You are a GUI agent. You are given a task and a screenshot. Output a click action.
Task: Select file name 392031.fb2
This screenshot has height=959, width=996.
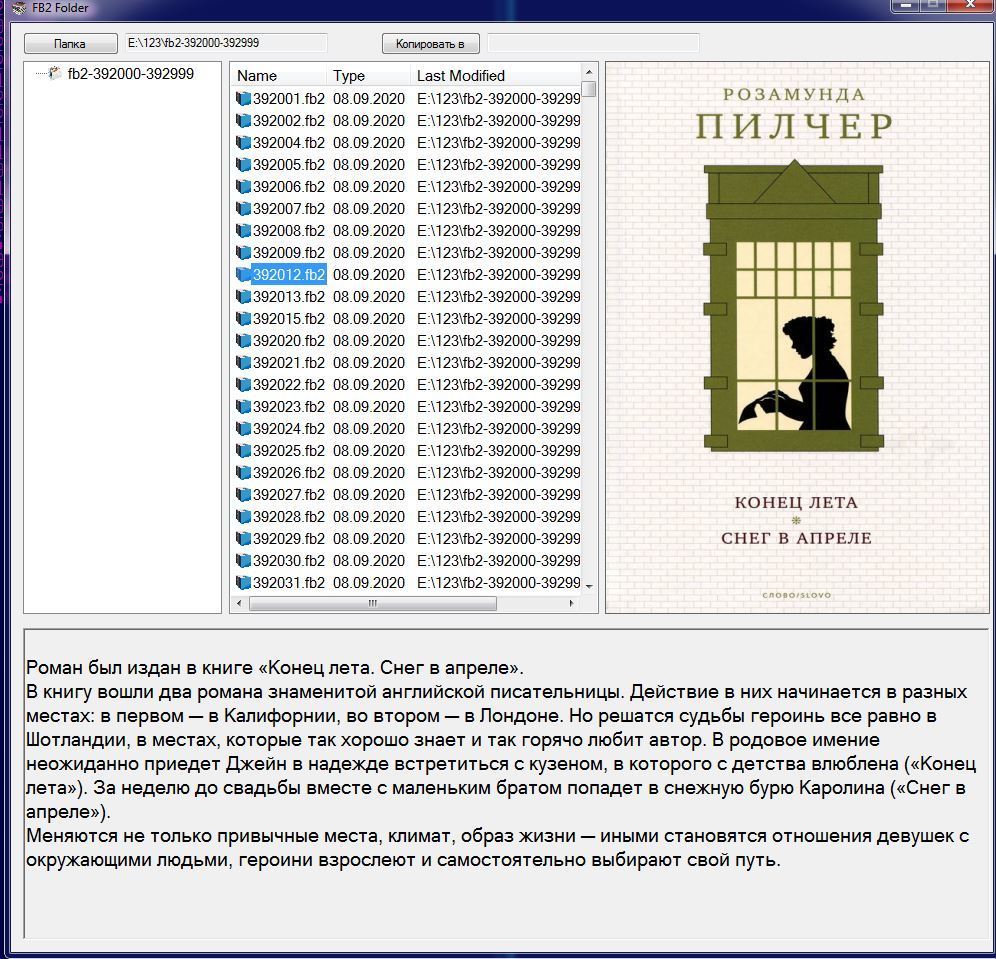[289, 583]
